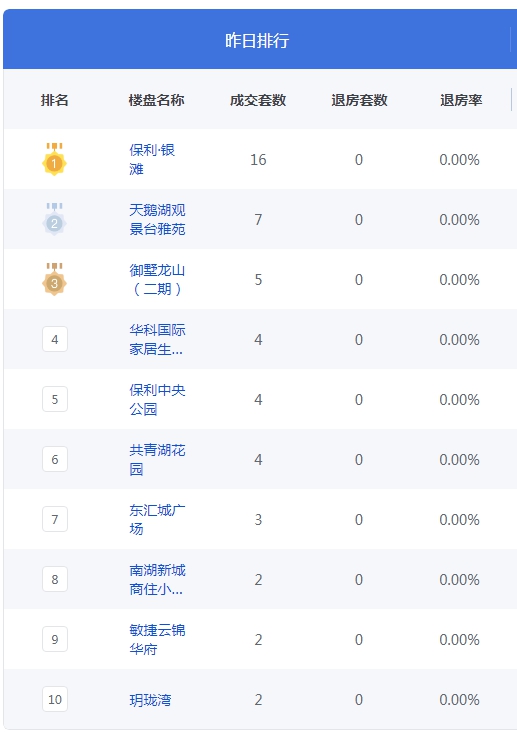Open the 保利中央公园 property link
517x735 pixels.
157,399
